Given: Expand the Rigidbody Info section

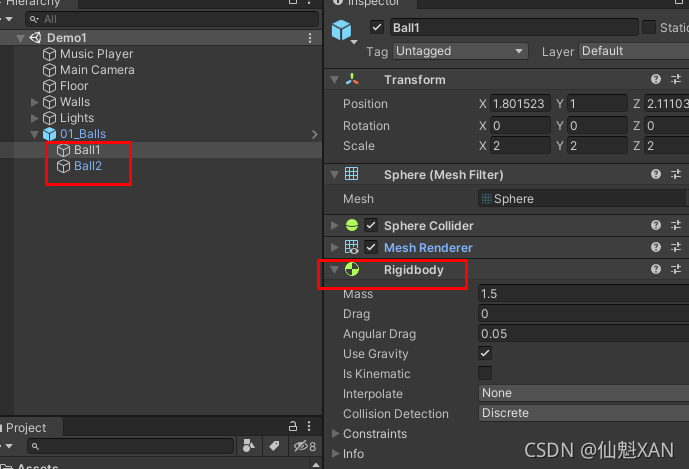Looking at the screenshot, I should point(335,454).
